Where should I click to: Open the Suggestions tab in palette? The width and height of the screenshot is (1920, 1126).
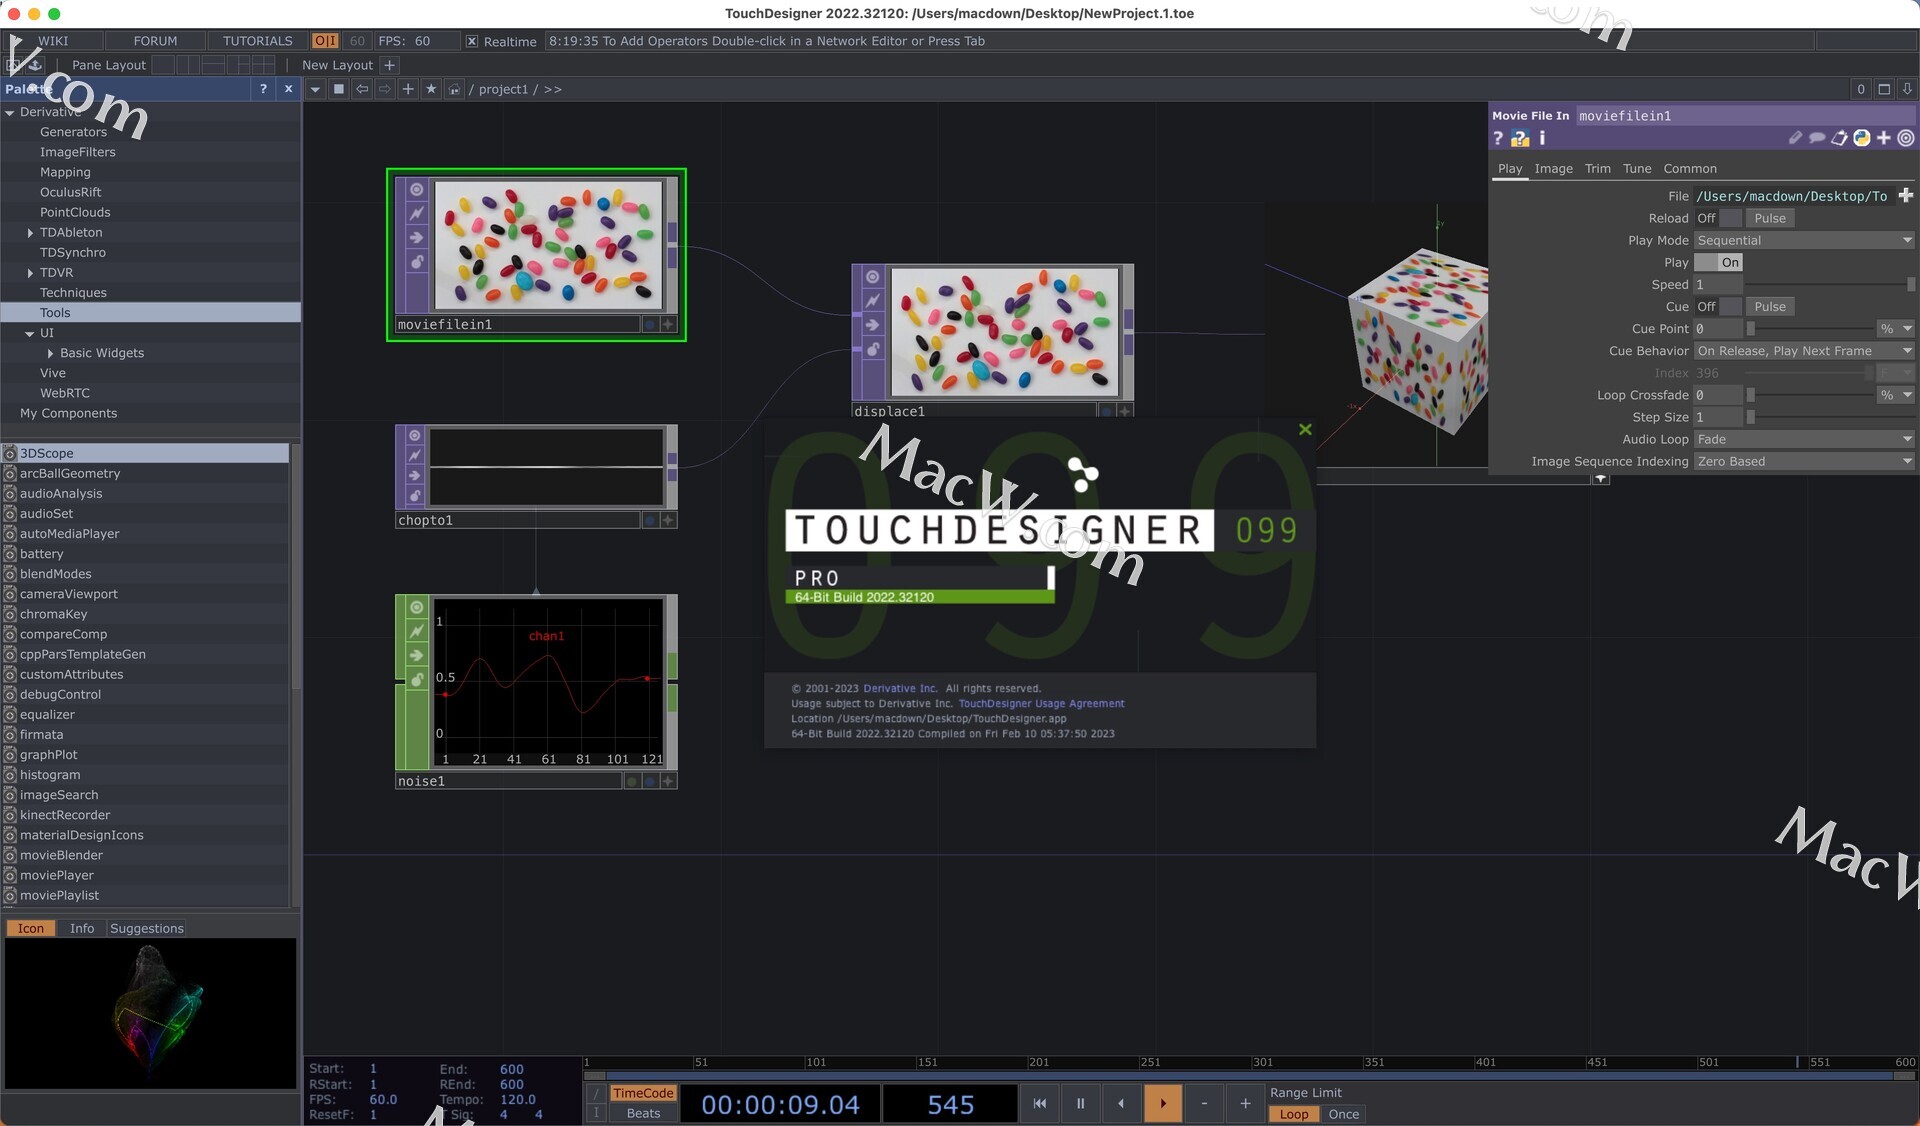click(146, 928)
